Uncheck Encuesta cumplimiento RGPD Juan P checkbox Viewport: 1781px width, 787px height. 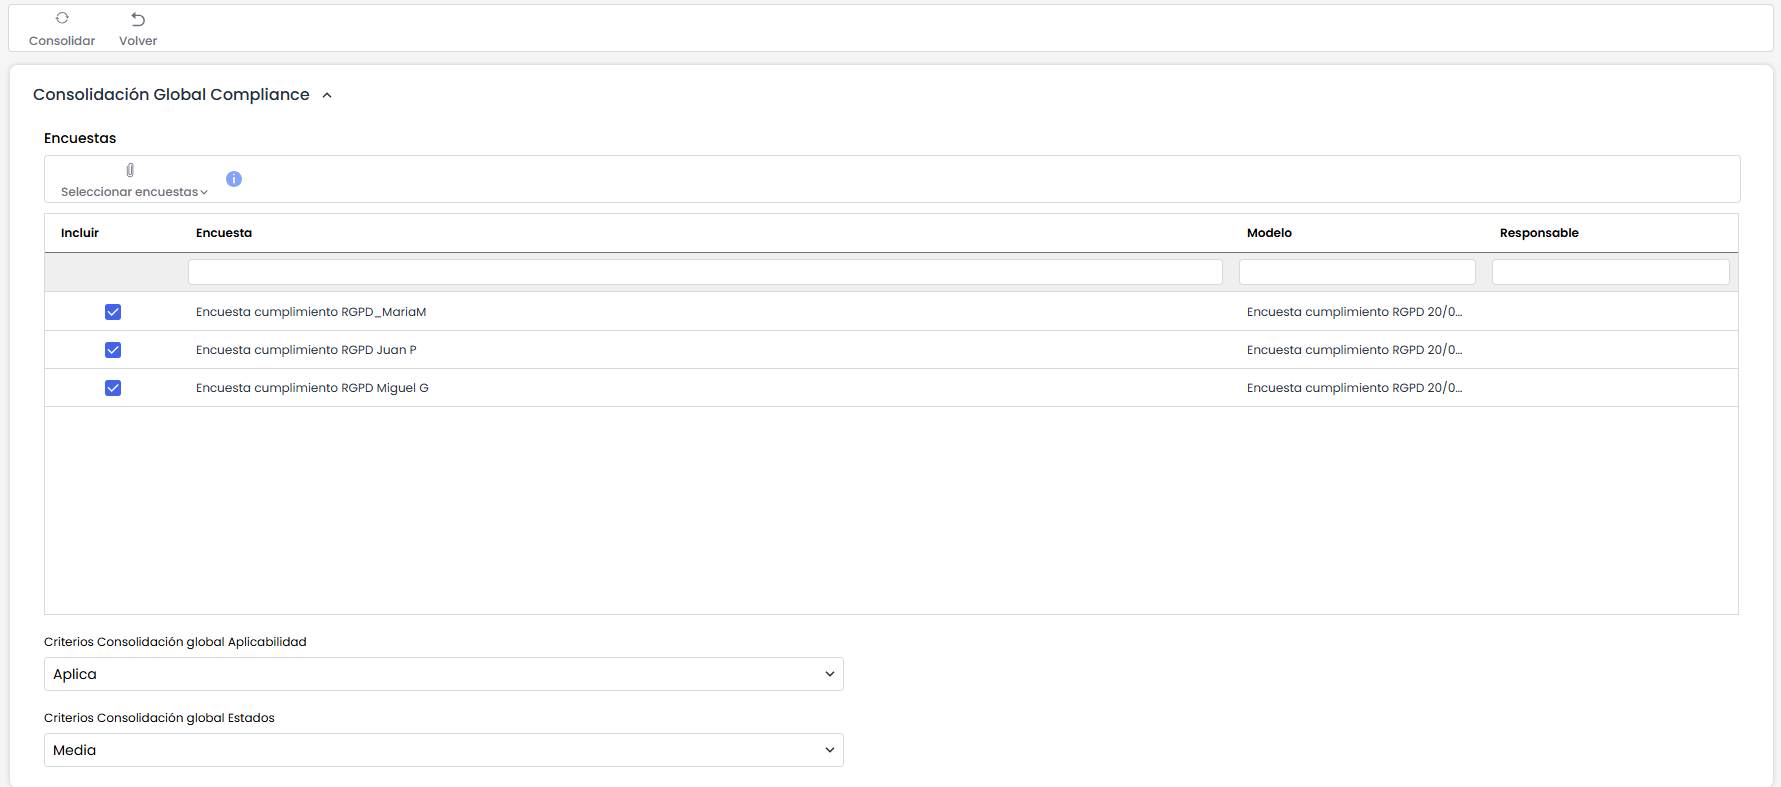click(x=113, y=350)
